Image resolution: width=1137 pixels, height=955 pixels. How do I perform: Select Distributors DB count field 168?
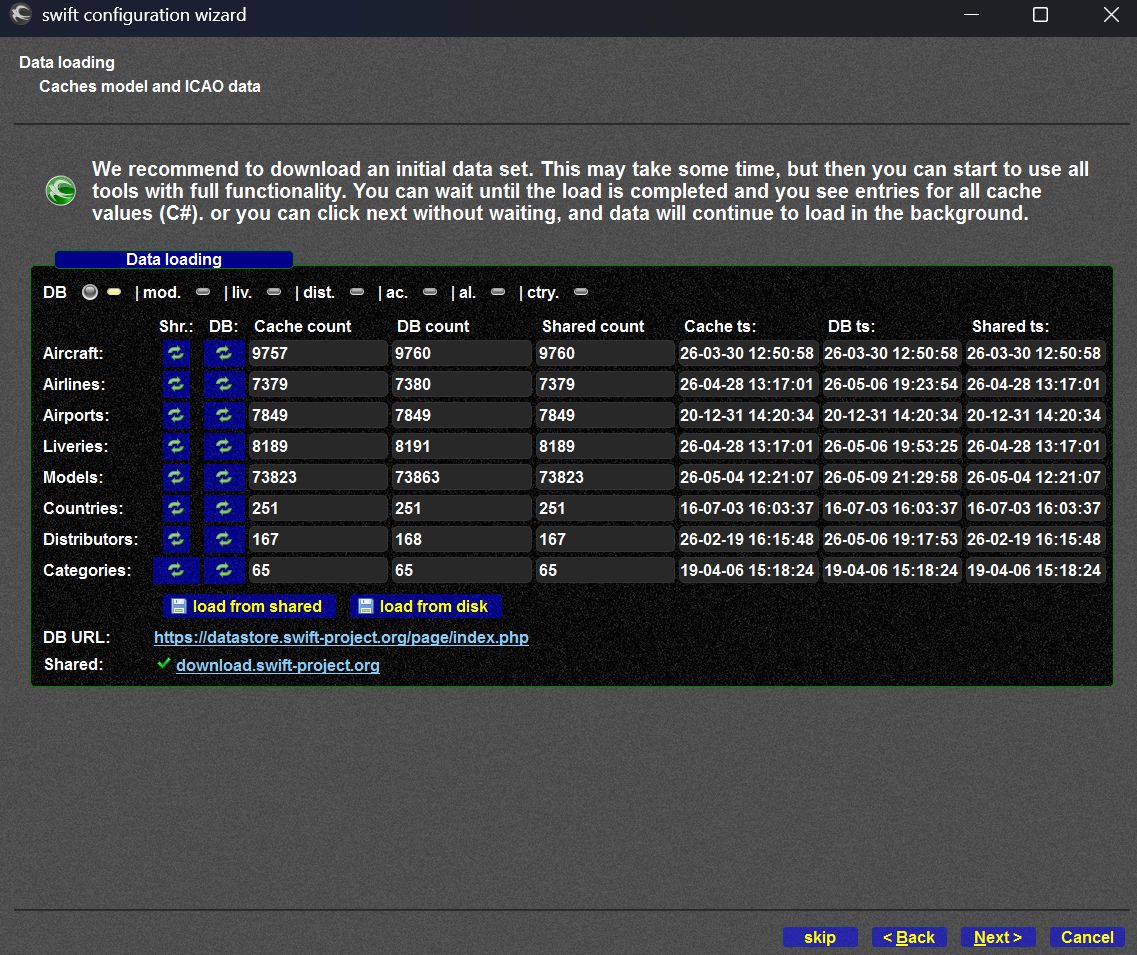(461, 539)
